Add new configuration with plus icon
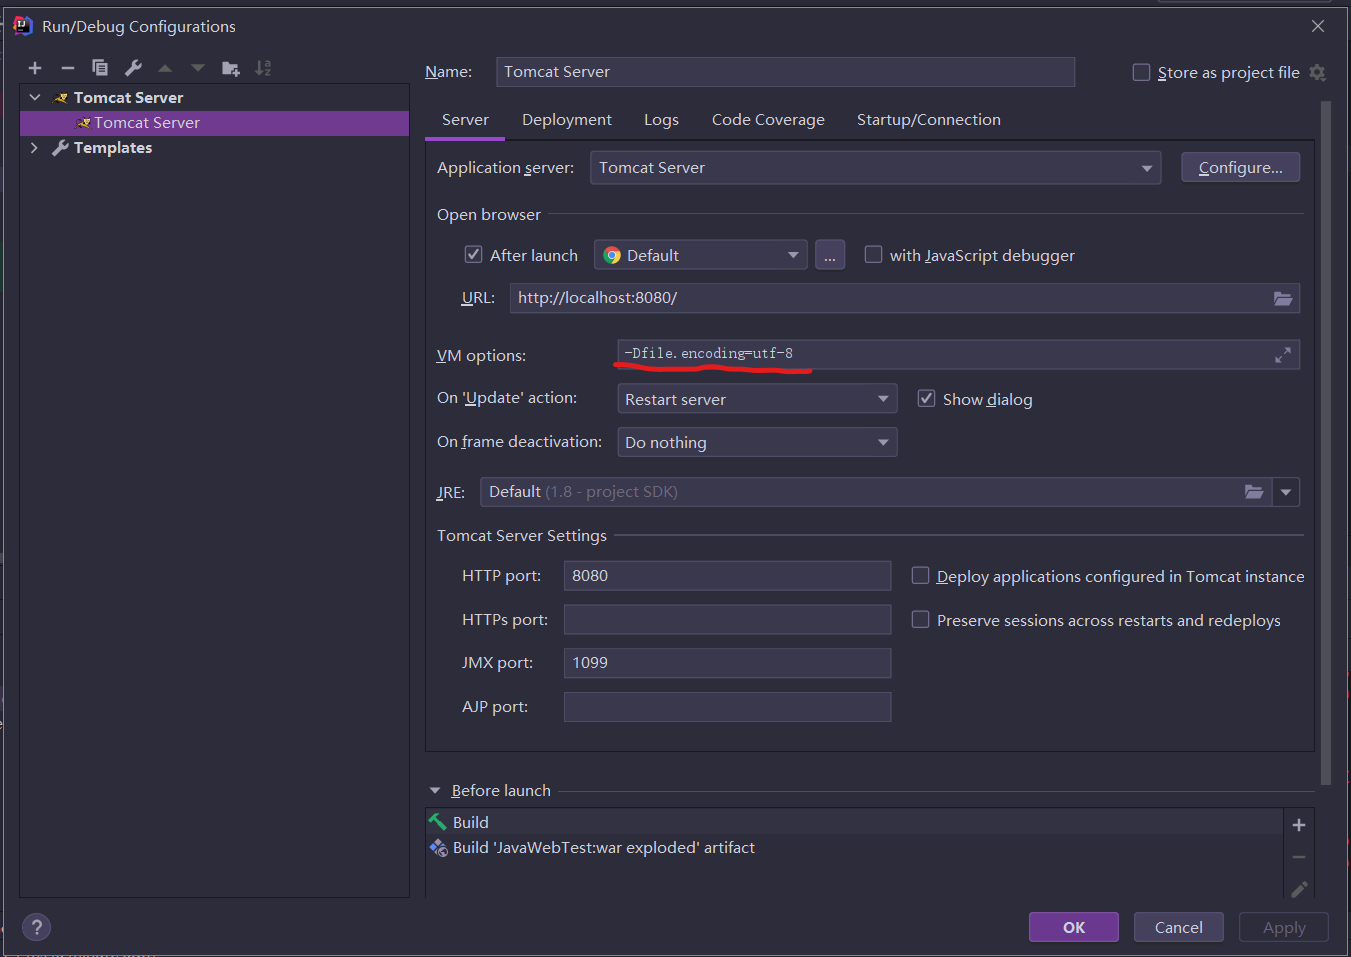Image resolution: width=1351 pixels, height=957 pixels. pos(35,68)
